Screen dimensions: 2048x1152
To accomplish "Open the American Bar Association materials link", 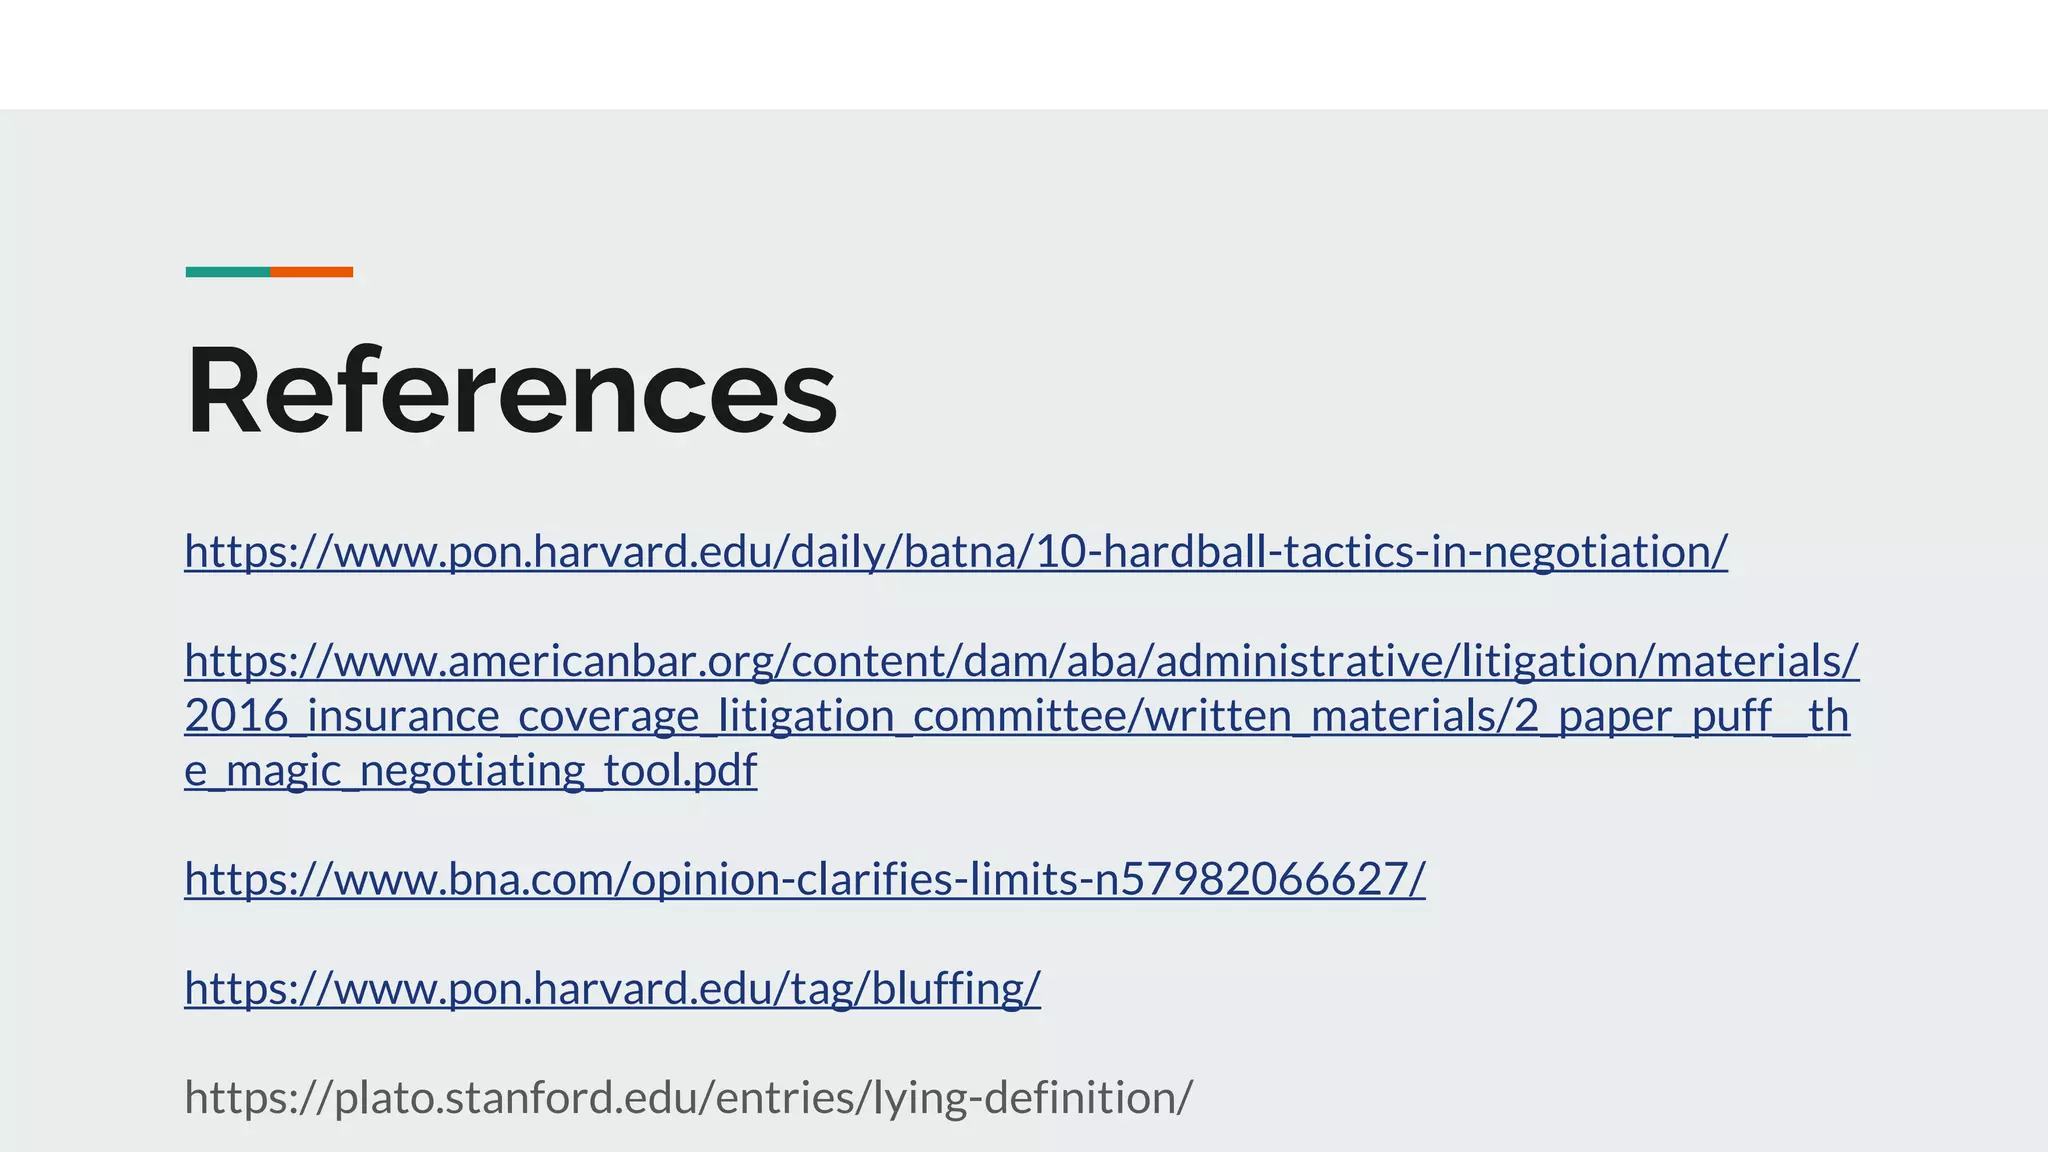I will (x=1020, y=661).
